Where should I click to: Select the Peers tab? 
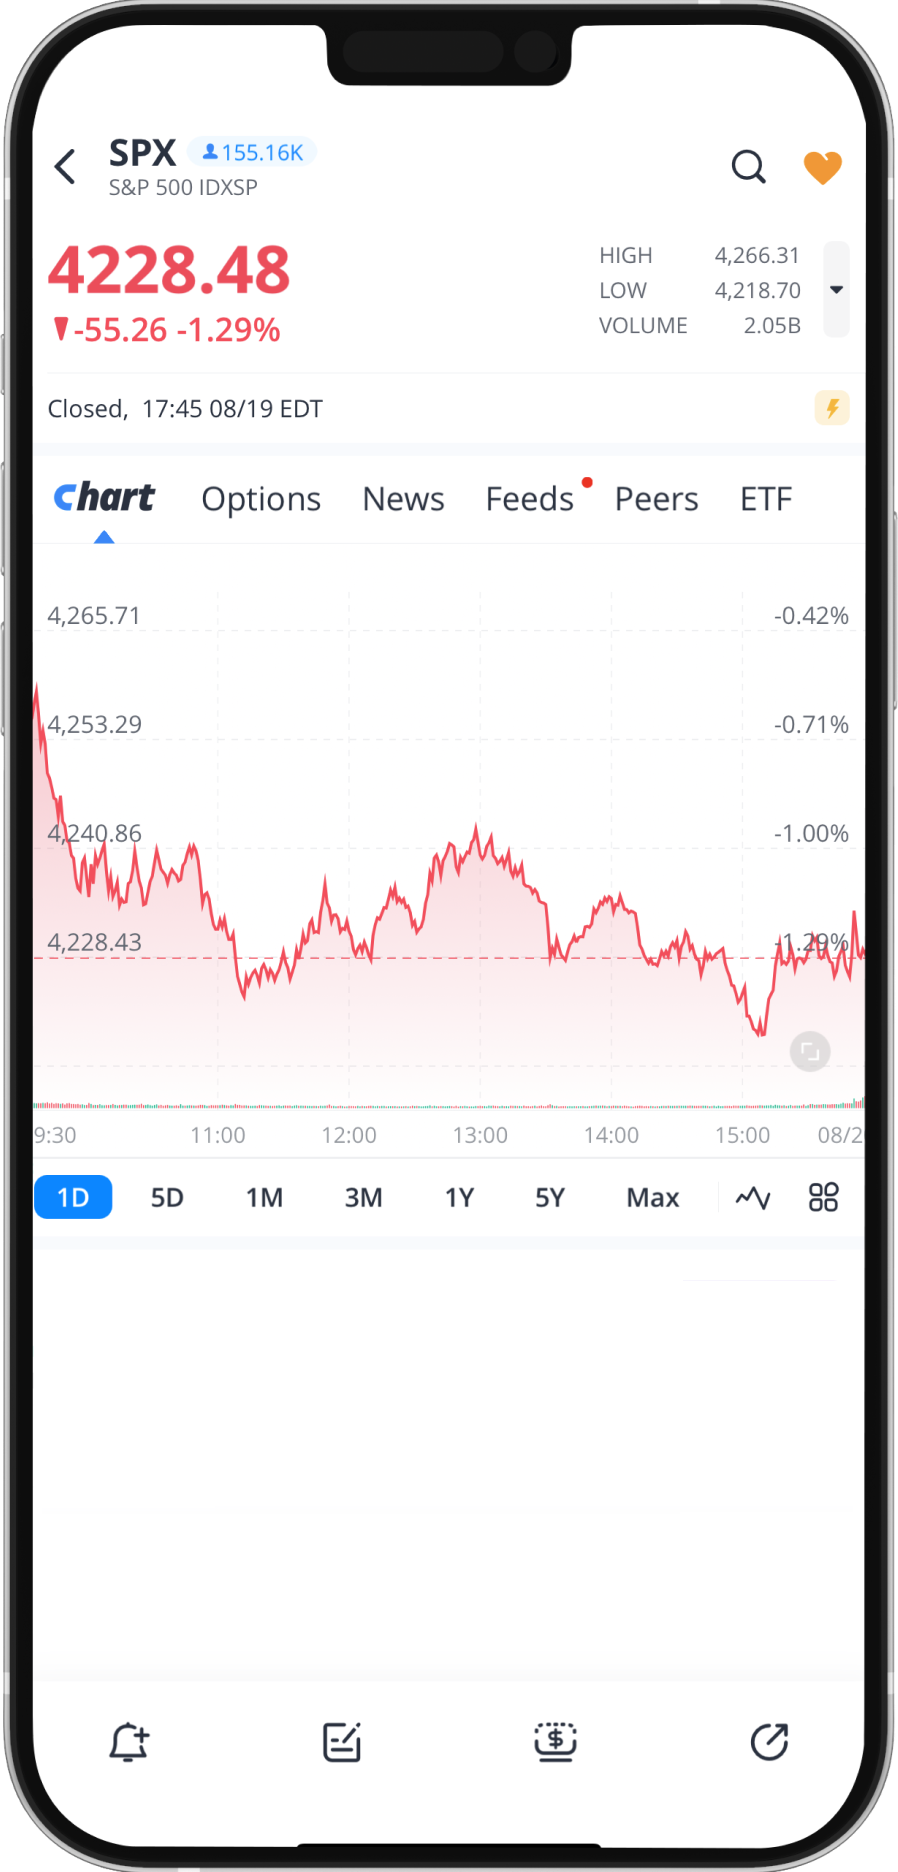click(x=656, y=499)
